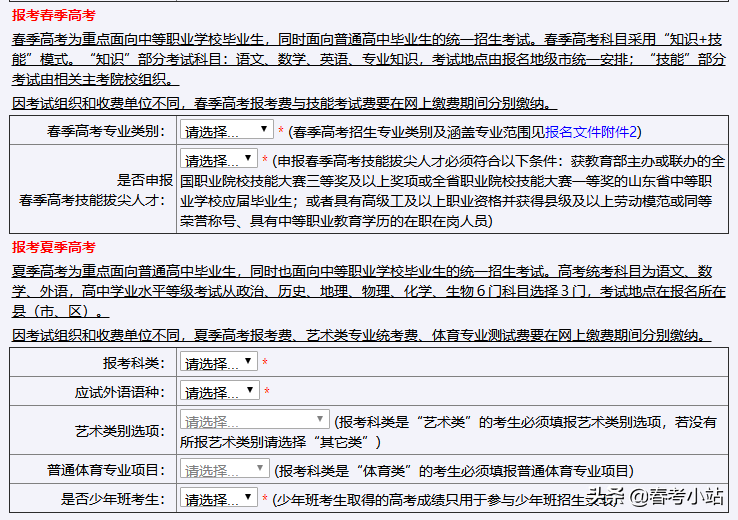Click the note about 体育类 applicants
The height and width of the screenshot is (520, 738).
(x=454, y=471)
